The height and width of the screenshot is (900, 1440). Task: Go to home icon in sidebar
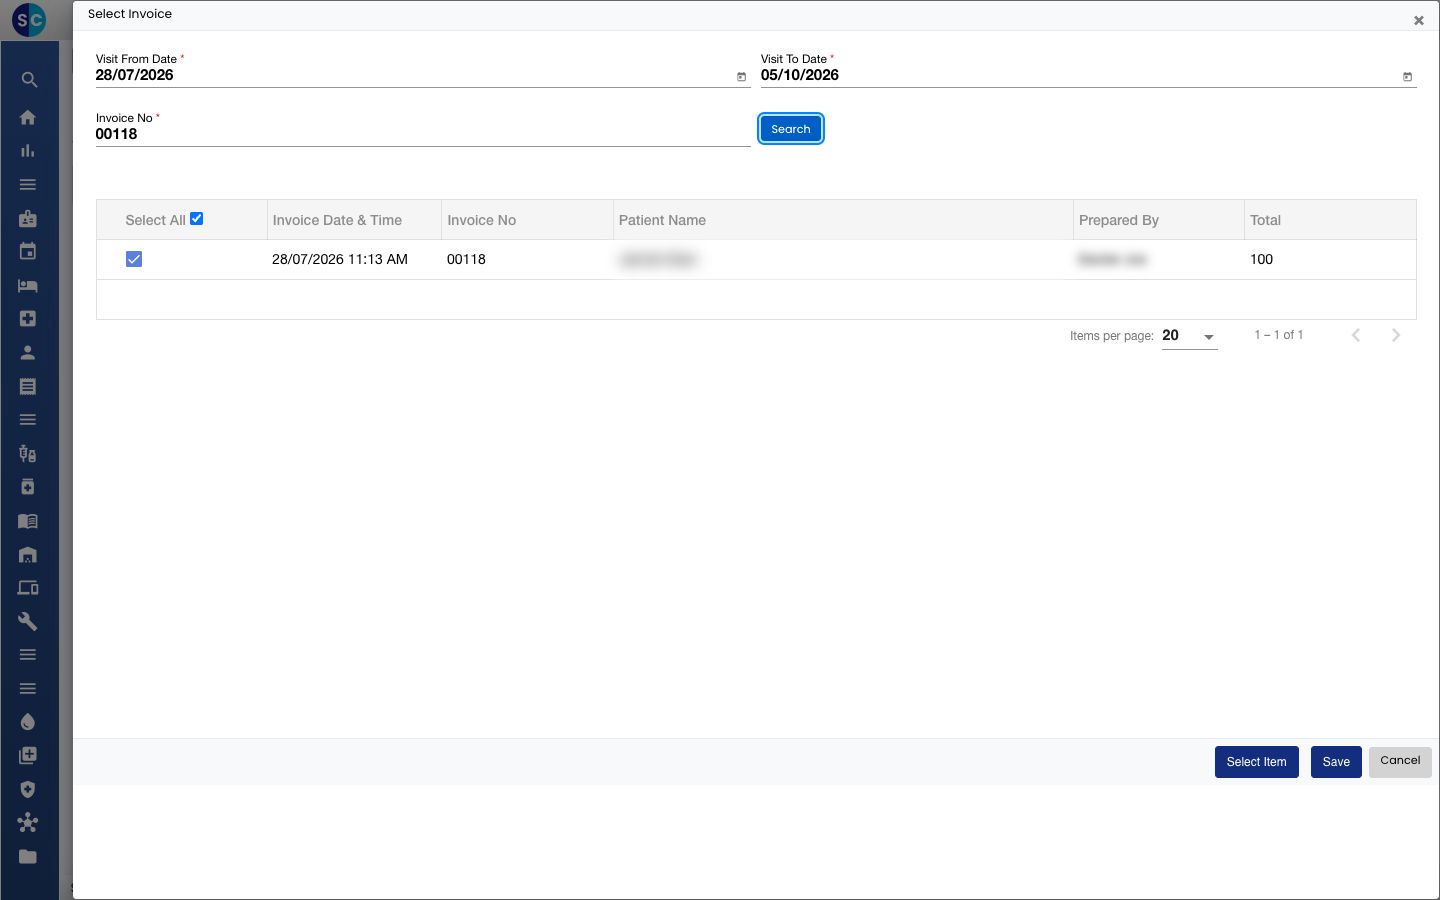28,117
